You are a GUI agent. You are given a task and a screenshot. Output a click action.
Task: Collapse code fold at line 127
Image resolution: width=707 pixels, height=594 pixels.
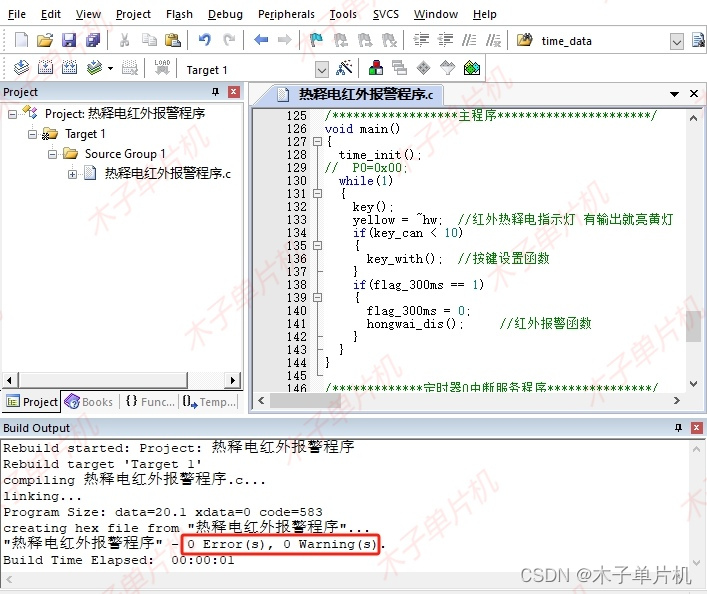click(317, 142)
